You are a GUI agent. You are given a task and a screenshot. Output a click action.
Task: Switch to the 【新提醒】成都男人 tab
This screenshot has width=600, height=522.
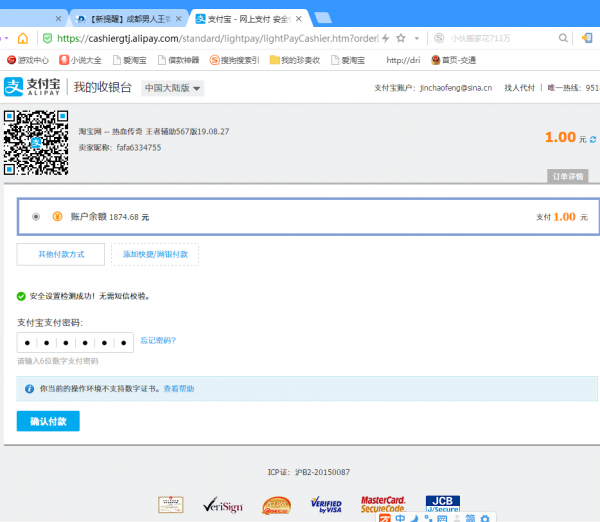point(129,19)
